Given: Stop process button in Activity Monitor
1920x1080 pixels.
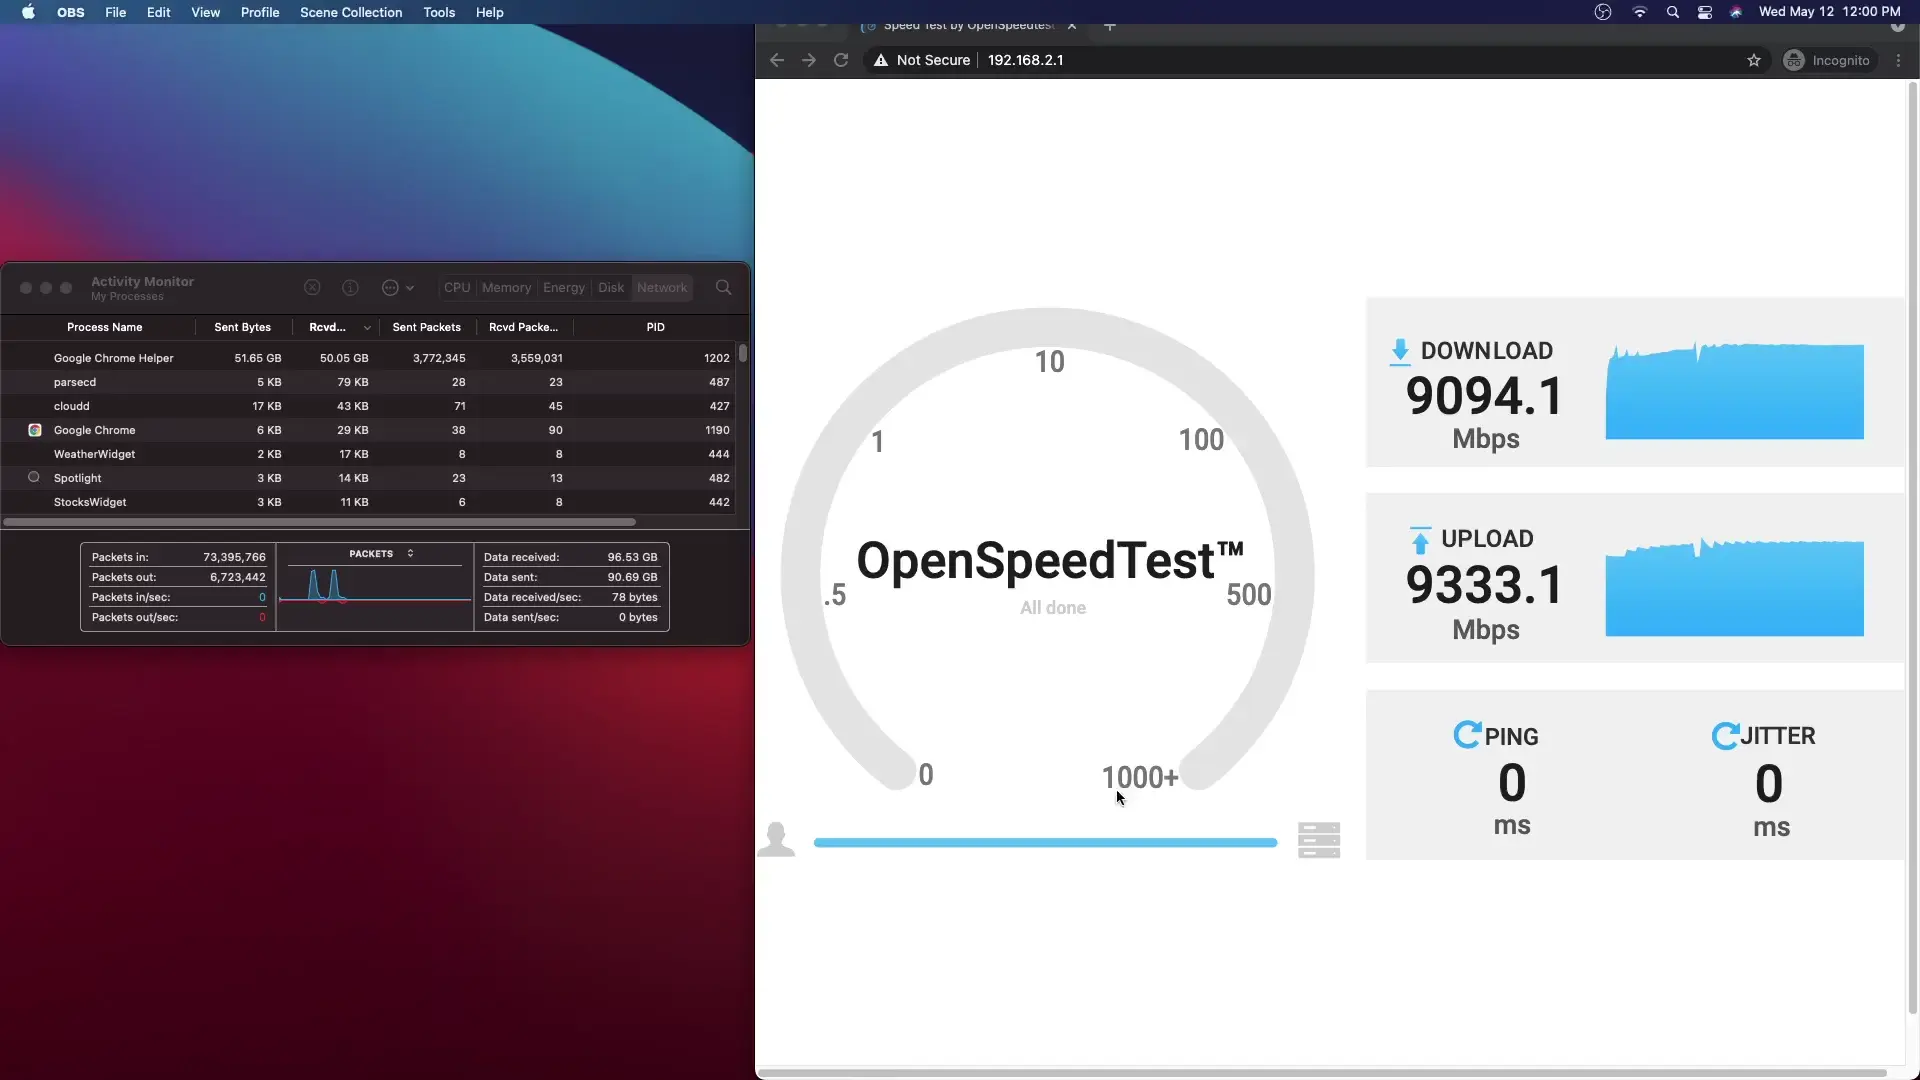Looking at the screenshot, I should click(312, 288).
